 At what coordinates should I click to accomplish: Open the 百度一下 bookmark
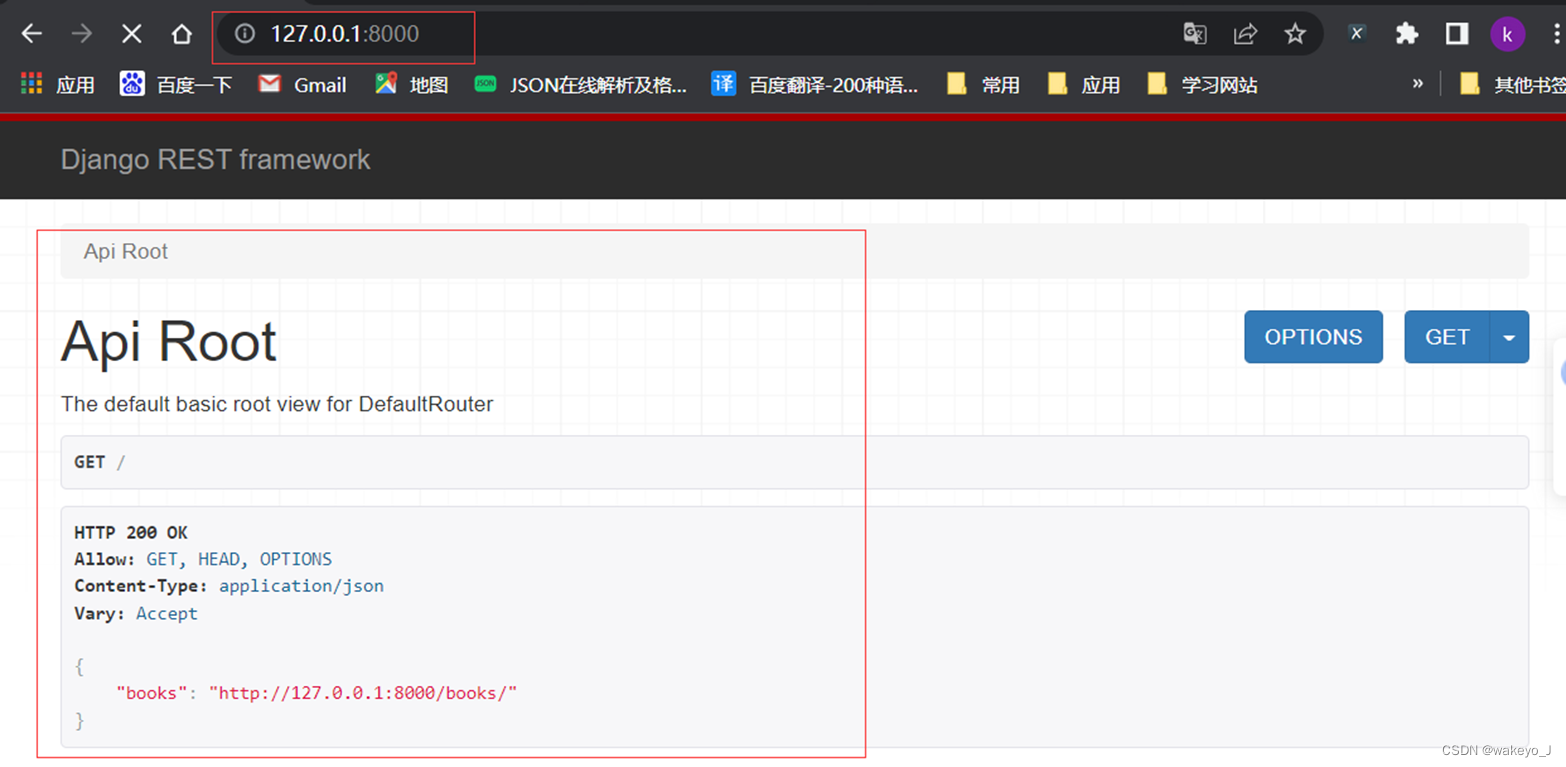tap(176, 85)
